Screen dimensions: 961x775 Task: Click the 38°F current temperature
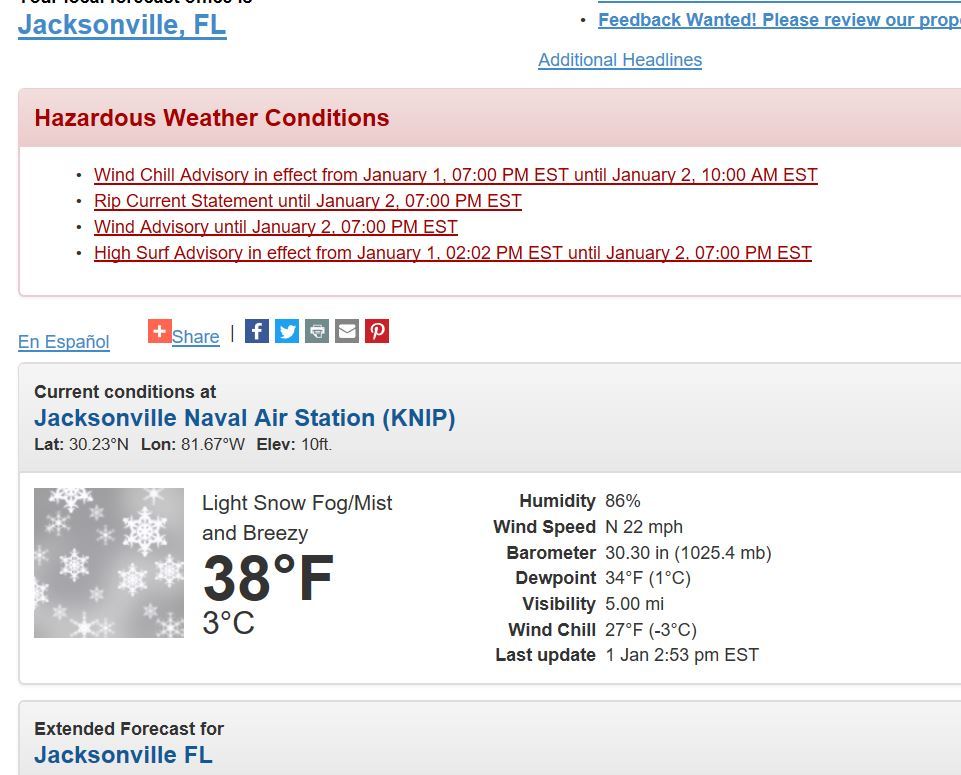coord(268,579)
